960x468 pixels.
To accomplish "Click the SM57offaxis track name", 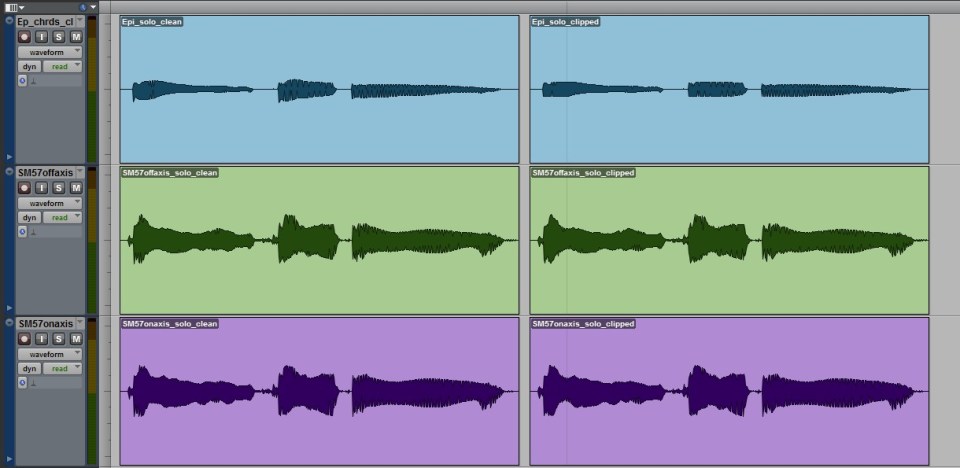I will 45,172.
